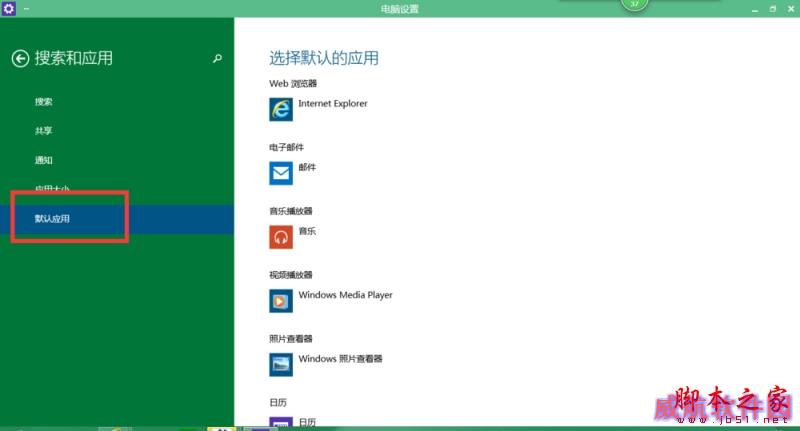Click the 电脑设置 window title
Viewport: 800px width, 431px height.
[x=399, y=9]
